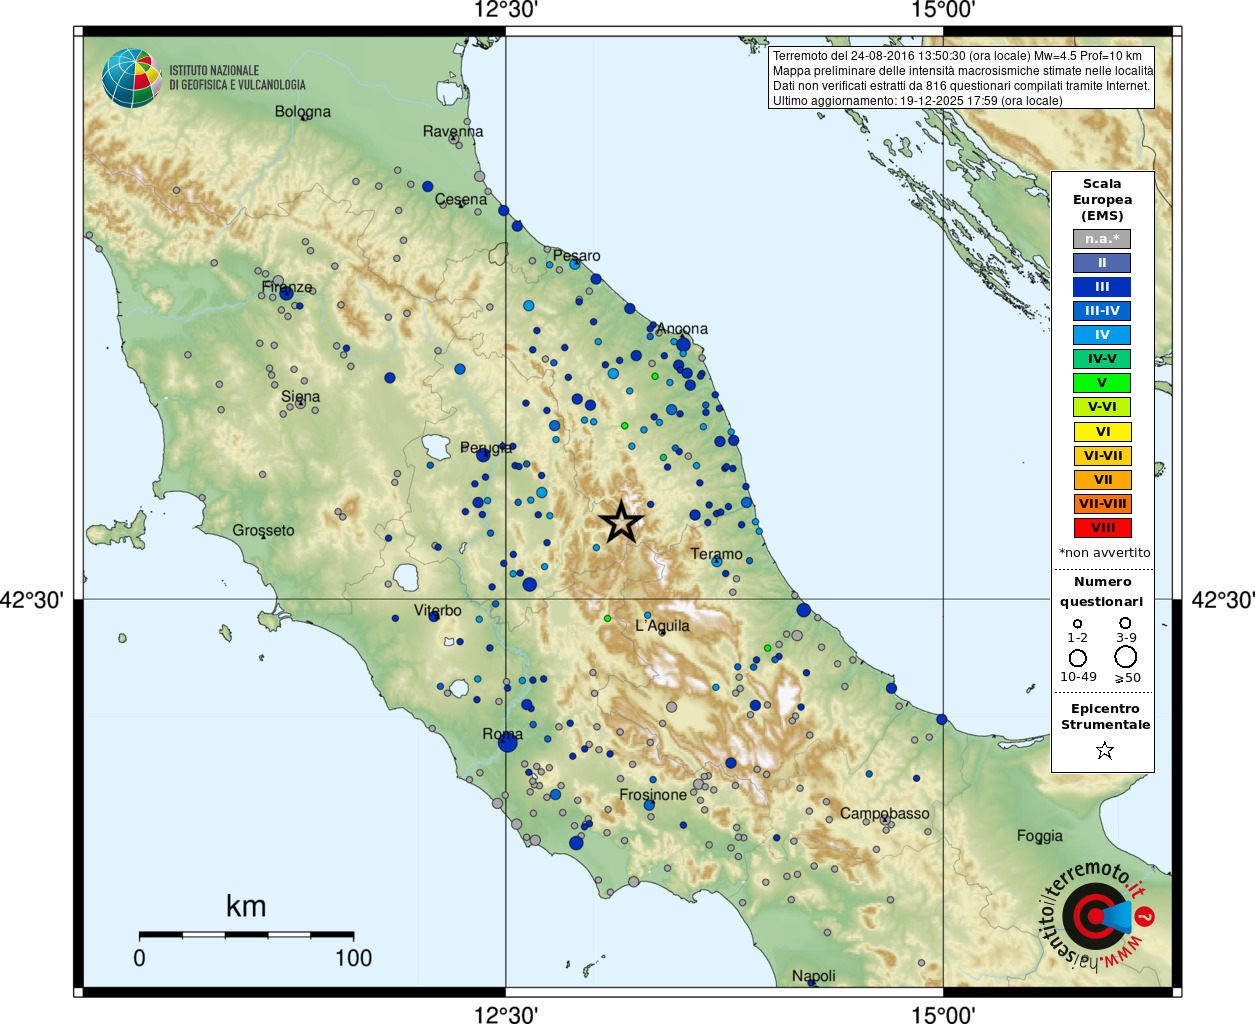Image resolution: width=1255 pixels, height=1024 pixels.
Task: Click the Scala Europea (EMS) legend title
Action: (1102, 199)
